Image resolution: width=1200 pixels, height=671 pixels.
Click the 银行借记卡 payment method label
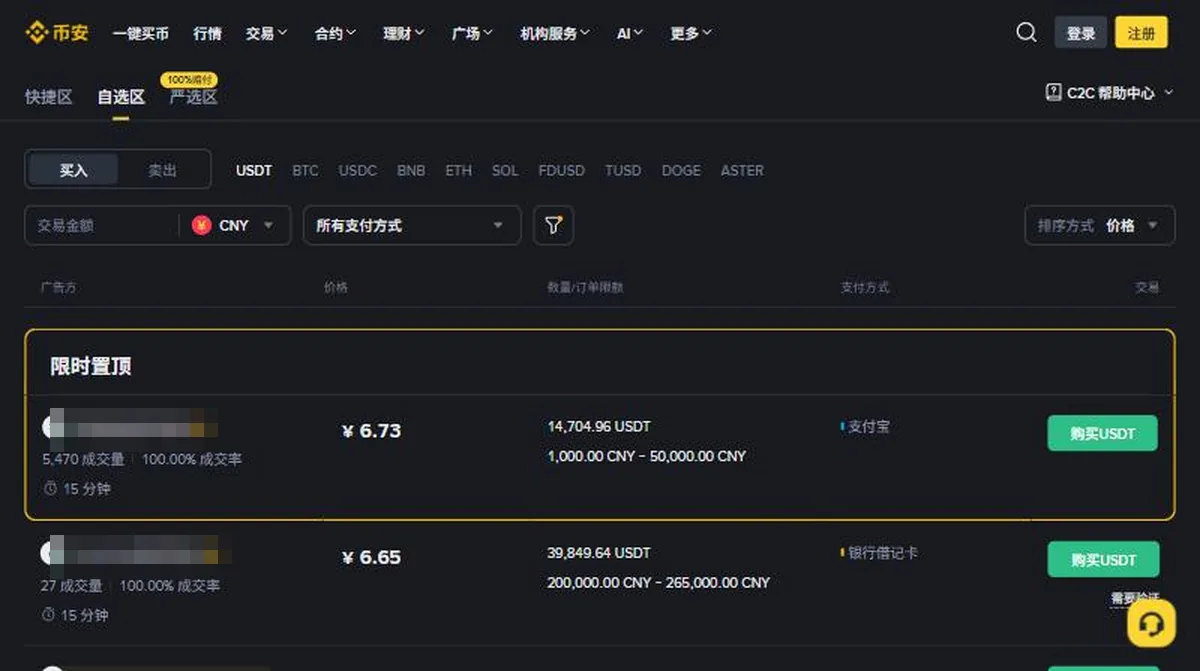click(x=882, y=552)
